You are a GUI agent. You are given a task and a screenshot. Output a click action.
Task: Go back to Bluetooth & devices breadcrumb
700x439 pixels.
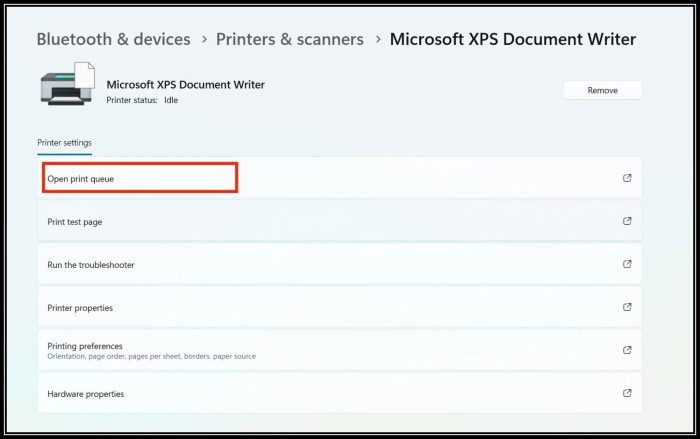pos(113,40)
